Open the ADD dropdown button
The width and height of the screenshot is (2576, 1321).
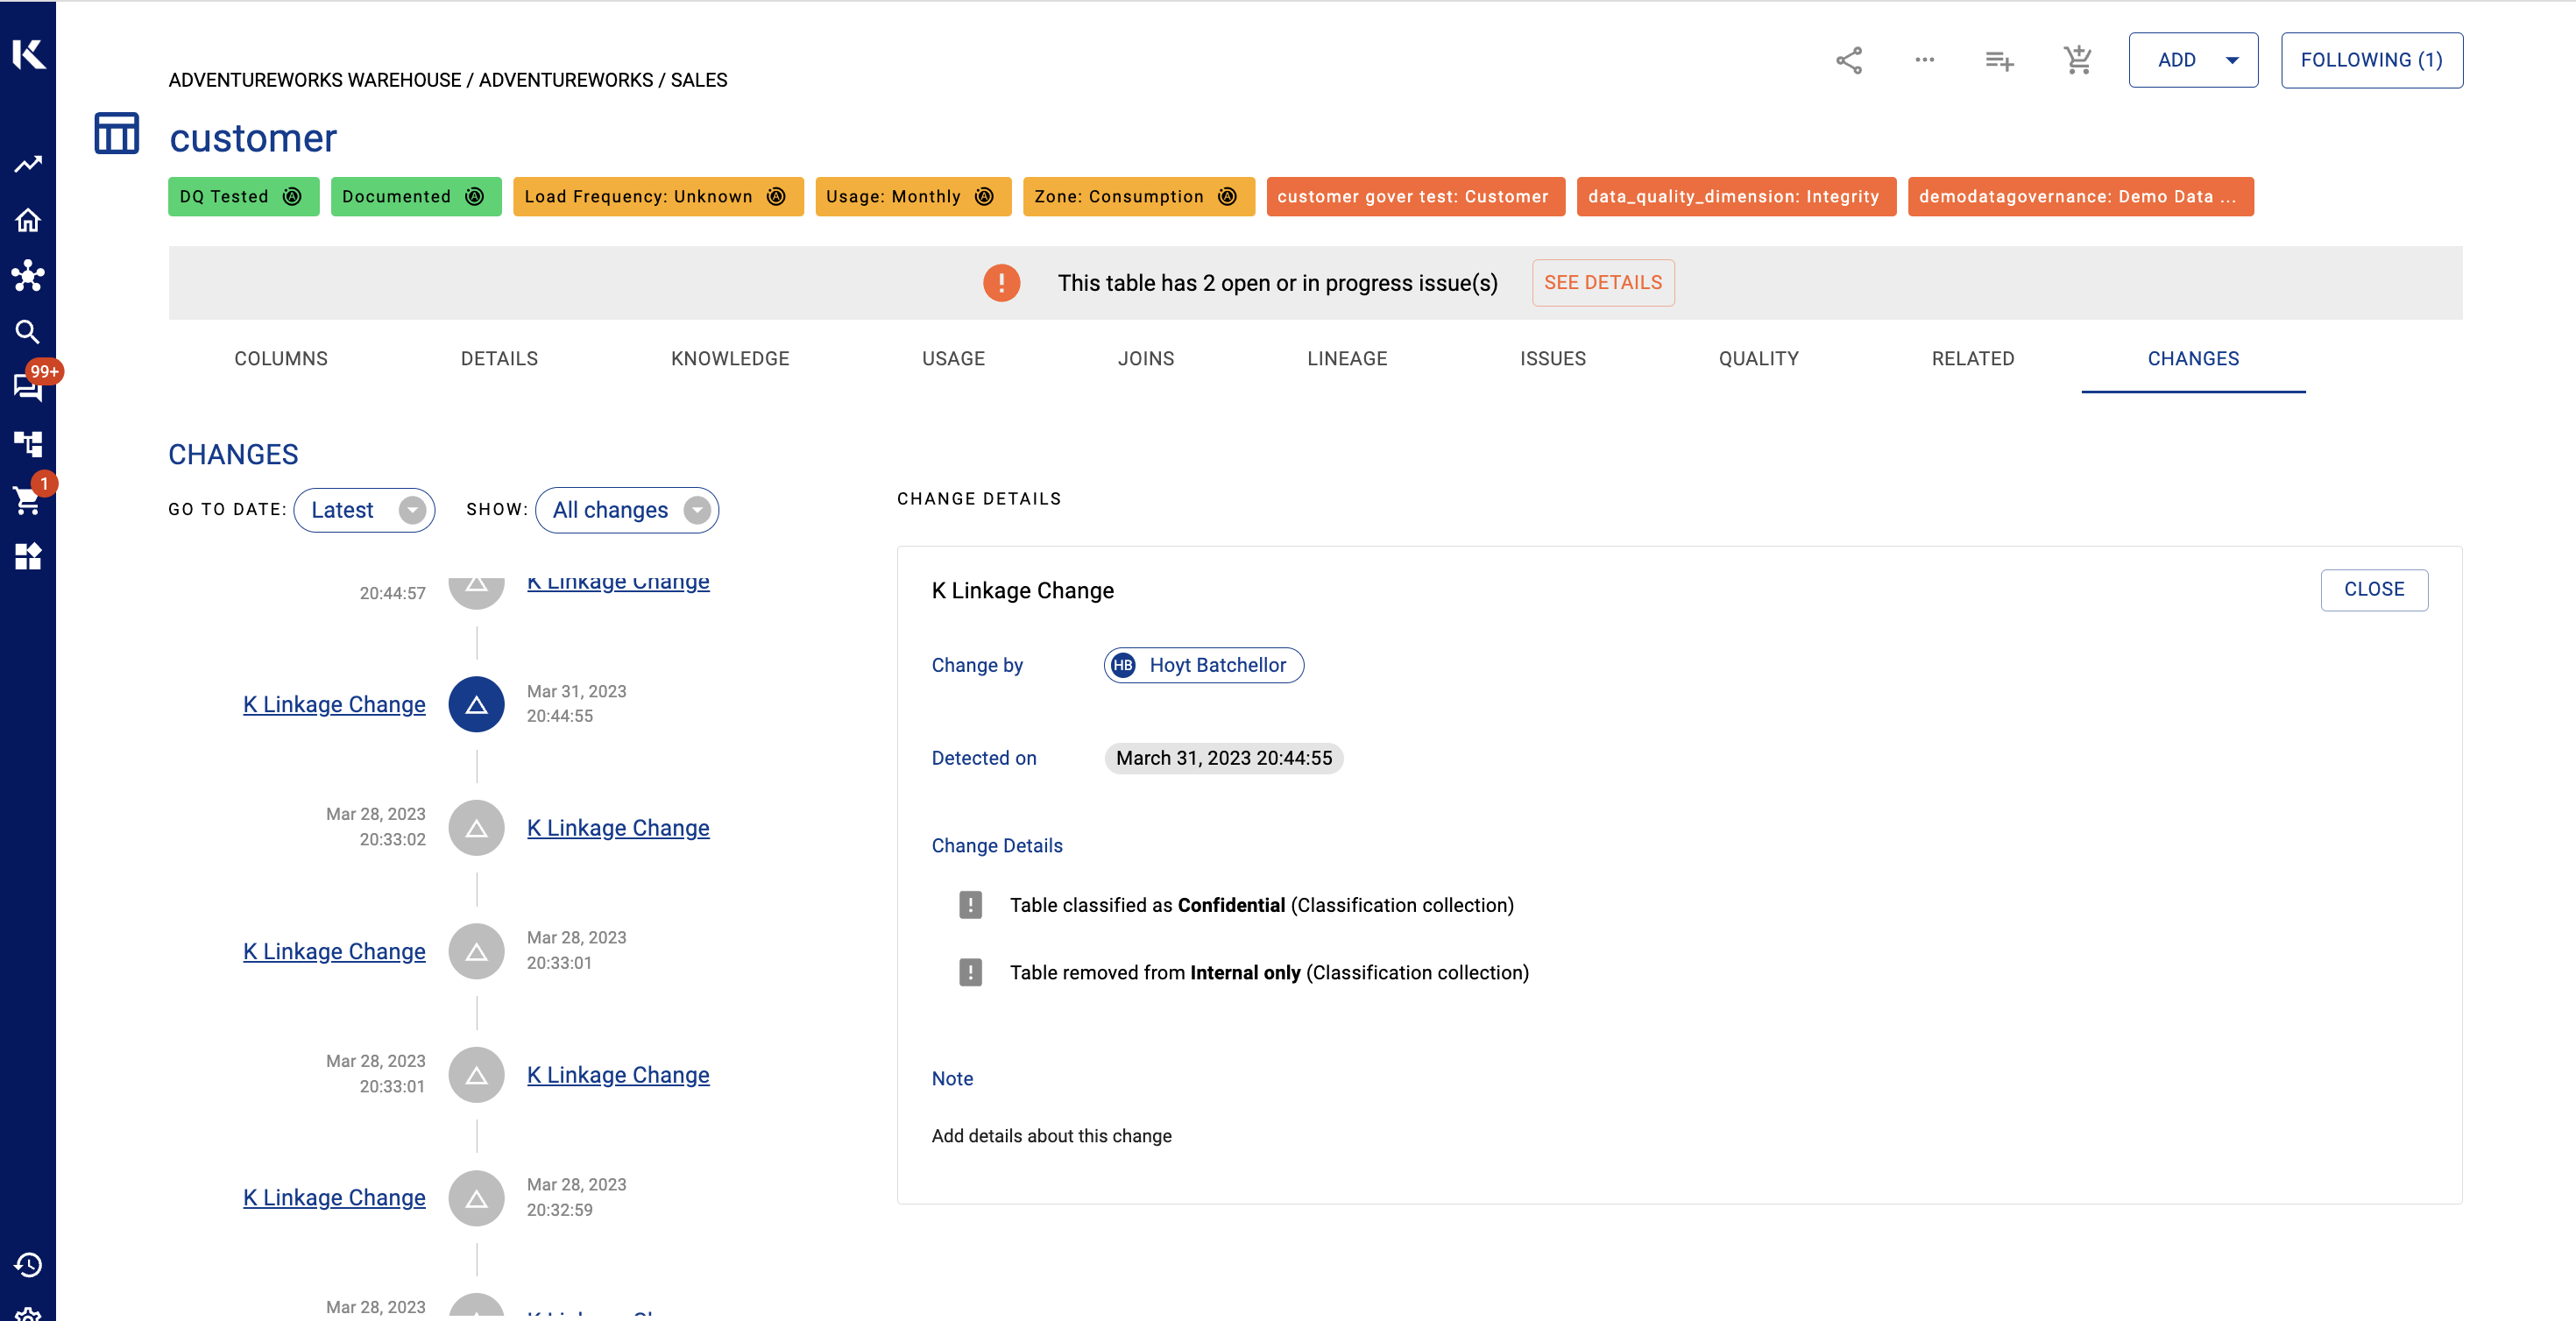pos(2193,60)
